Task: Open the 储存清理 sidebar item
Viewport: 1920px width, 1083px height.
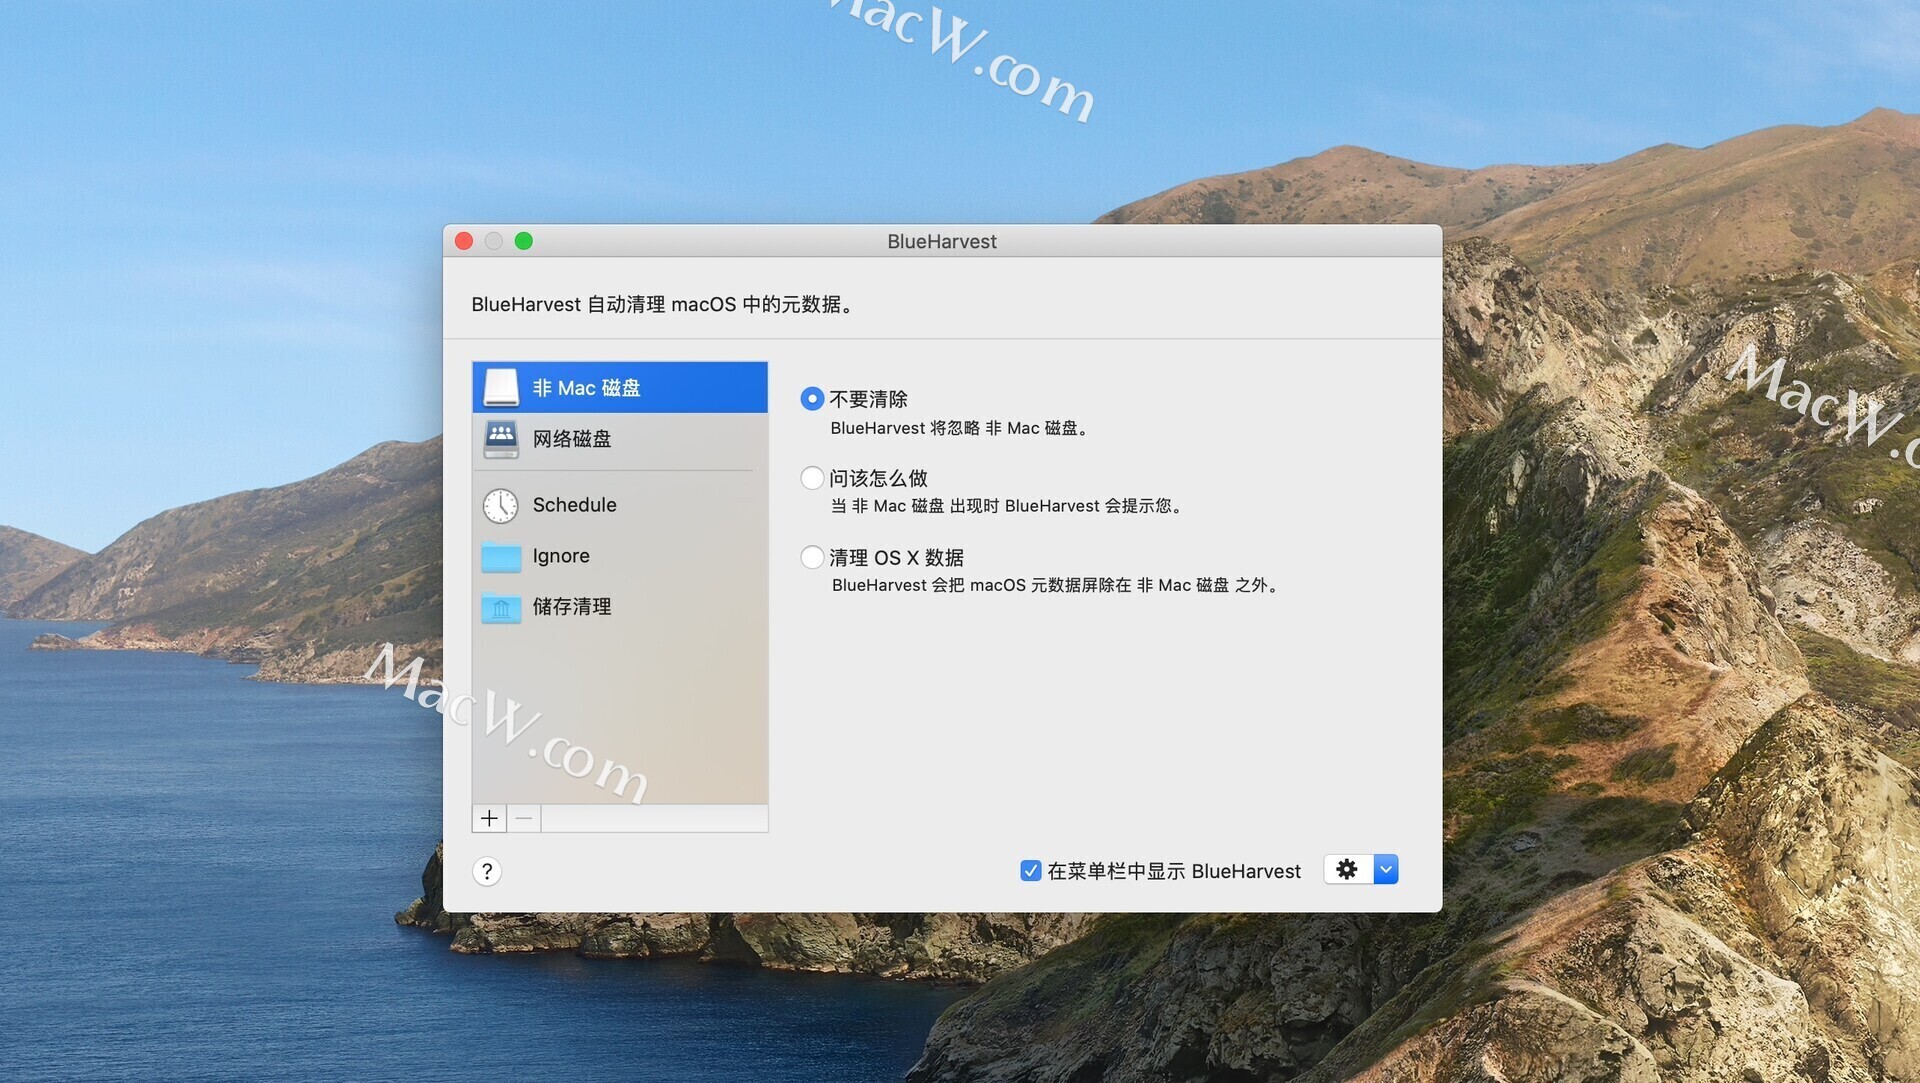Action: click(620, 607)
